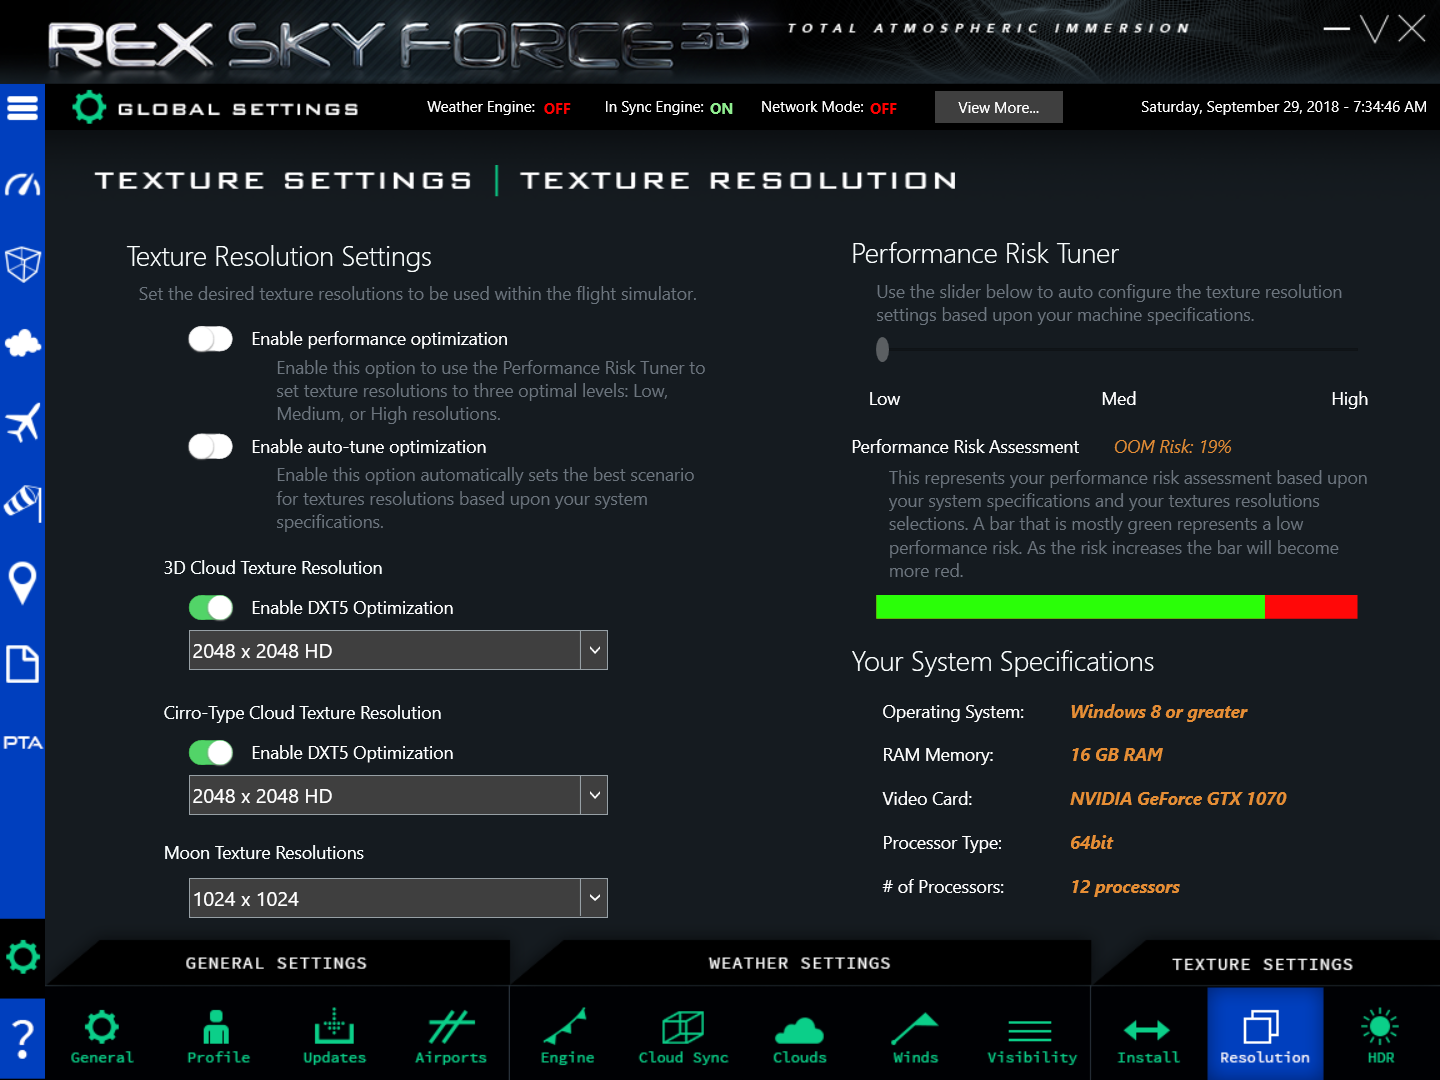The height and width of the screenshot is (1080, 1440).
Task: Click the red portion of risk bar
Action: click(1311, 607)
